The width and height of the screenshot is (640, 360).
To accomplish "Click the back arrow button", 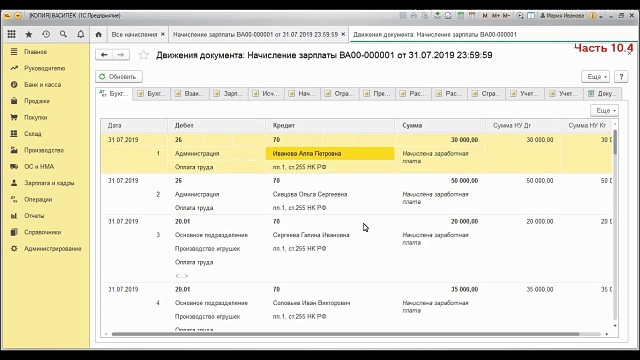I will [x=104, y=55].
